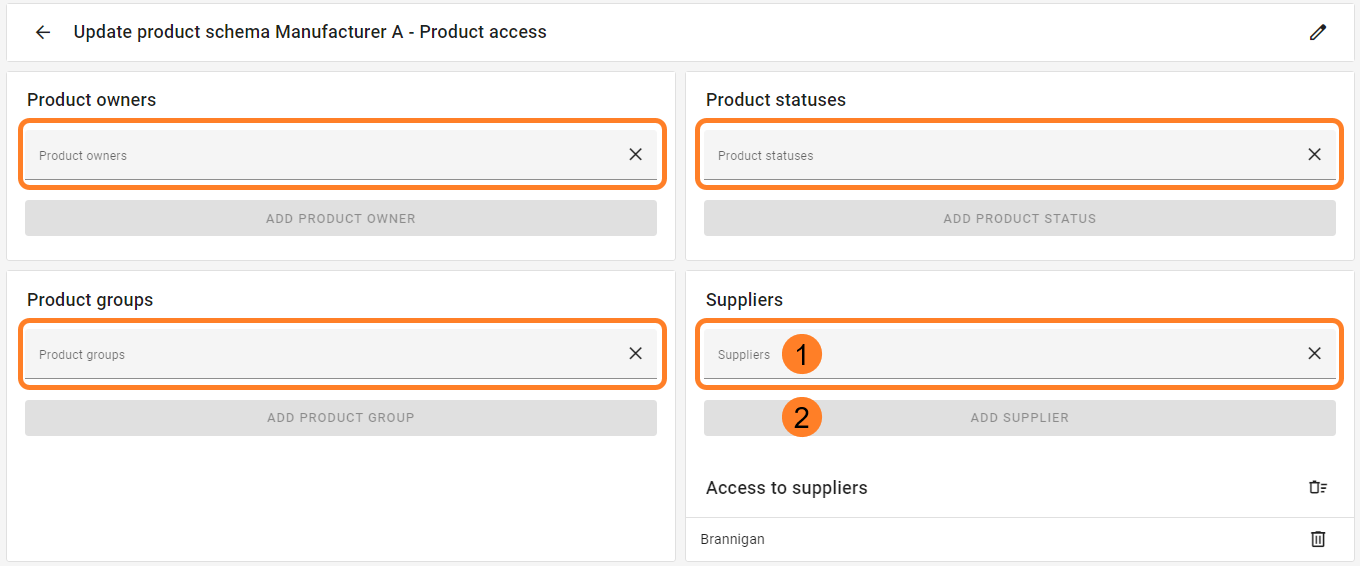The width and height of the screenshot is (1360, 566).
Task: Click the Add Product Group button
Action: pos(341,418)
